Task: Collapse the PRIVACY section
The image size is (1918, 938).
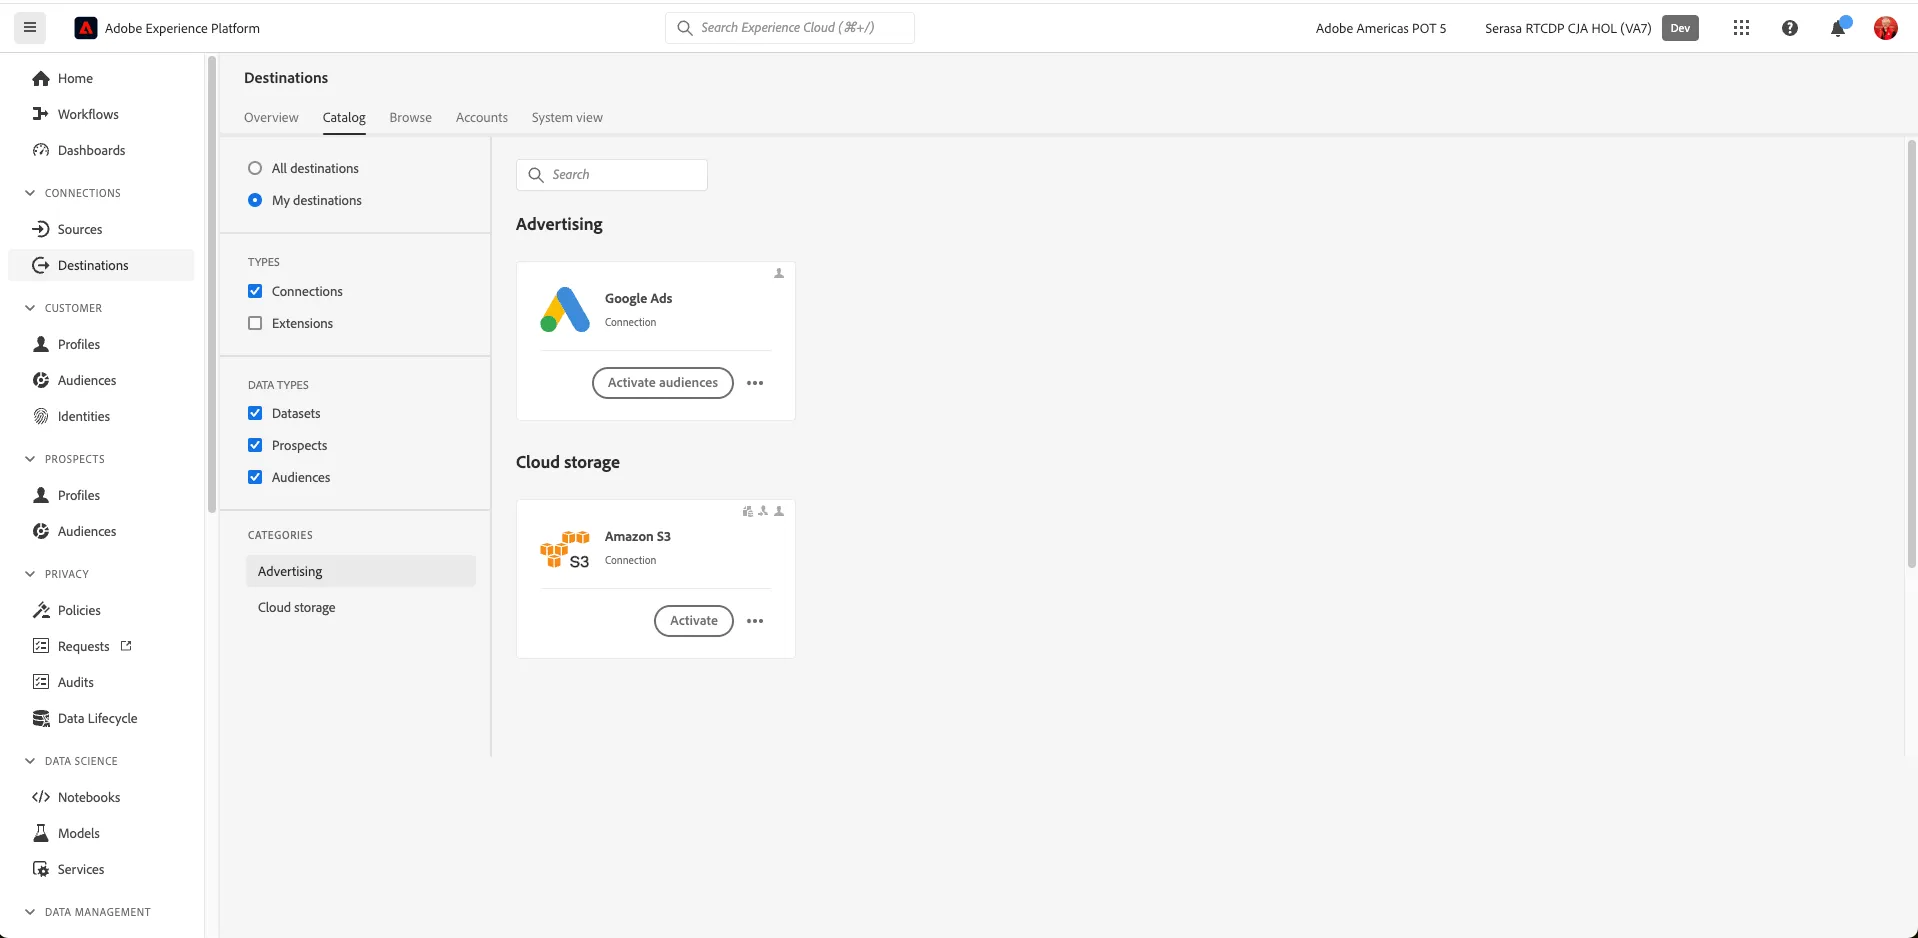Action: 30,574
